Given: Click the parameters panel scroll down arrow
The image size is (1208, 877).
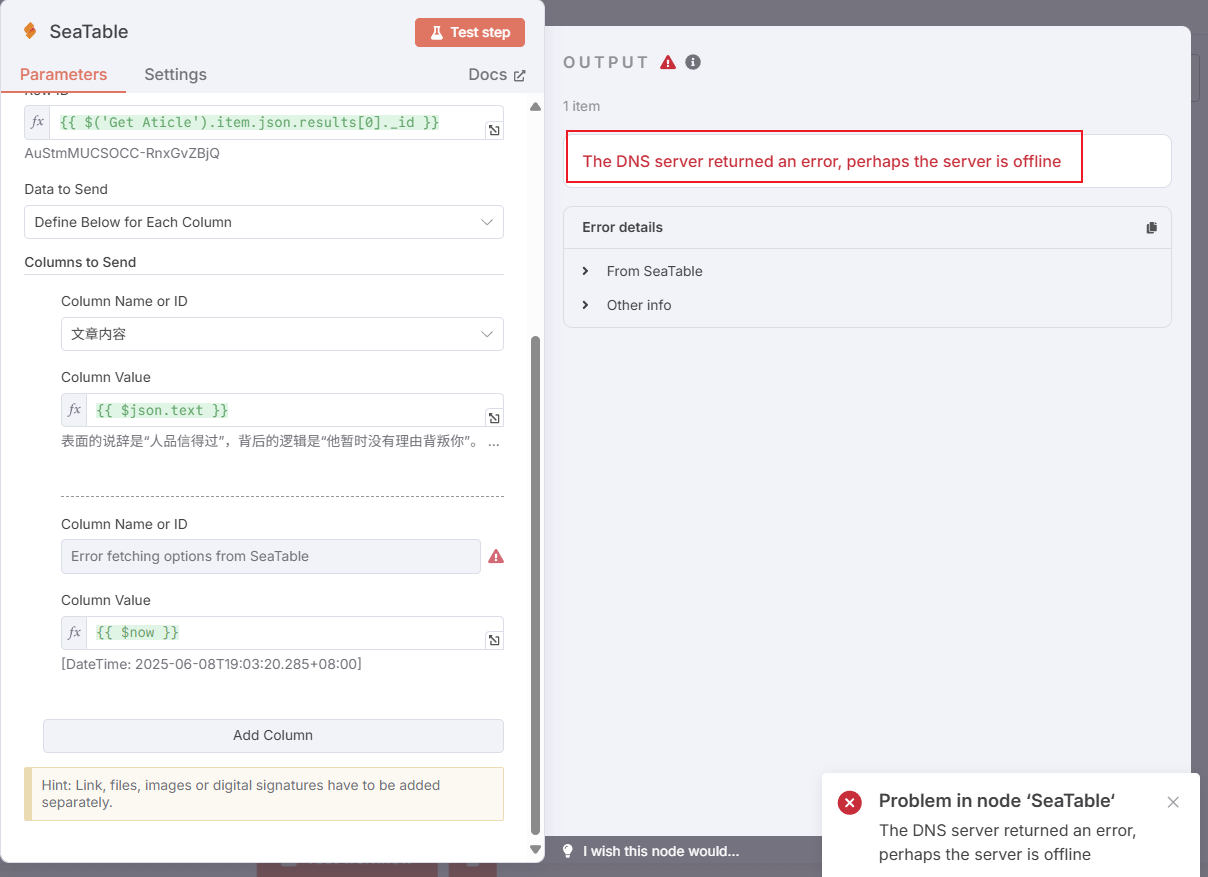Looking at the screenshot, I should (x=535, y=850).
